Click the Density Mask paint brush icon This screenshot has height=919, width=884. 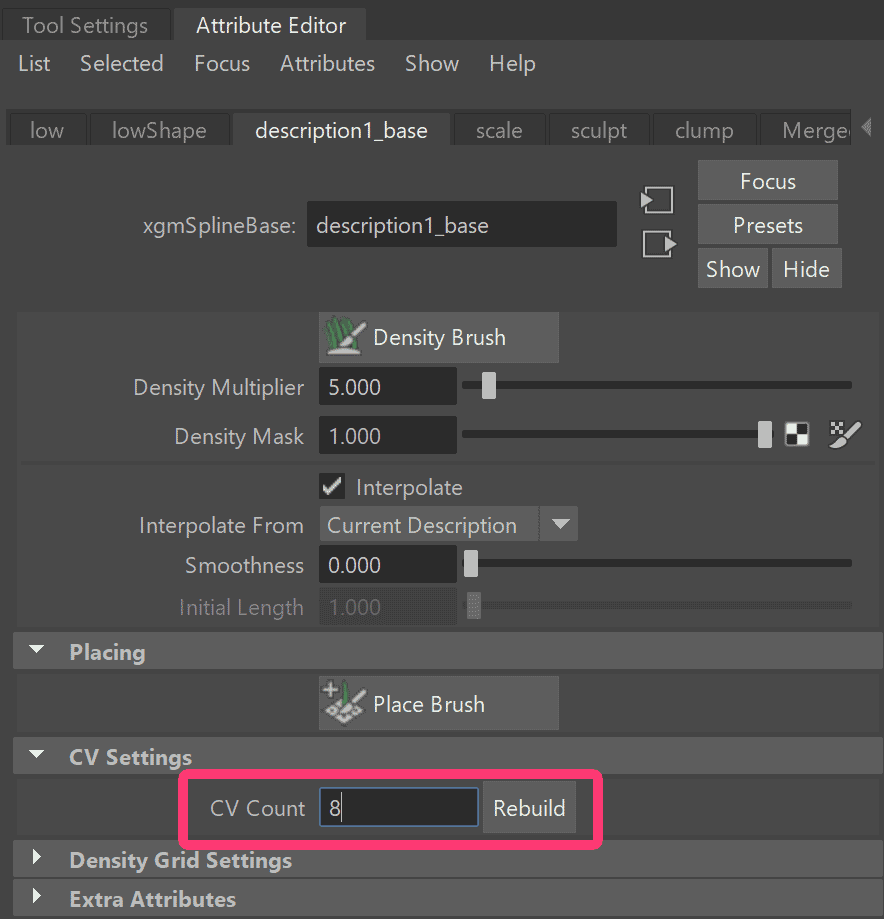coord(845,435)
